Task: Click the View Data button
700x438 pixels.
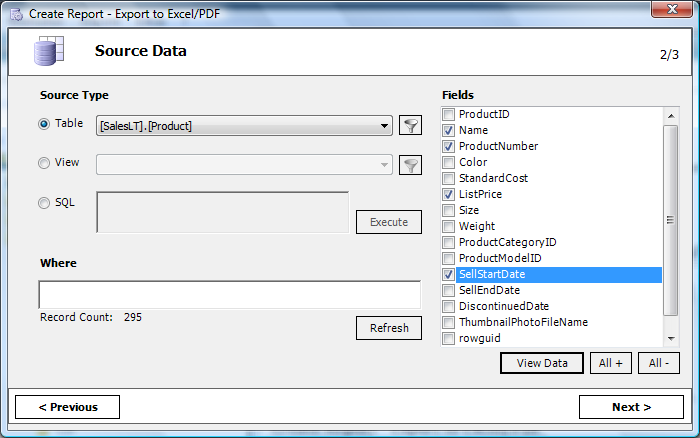Action: 542,363
